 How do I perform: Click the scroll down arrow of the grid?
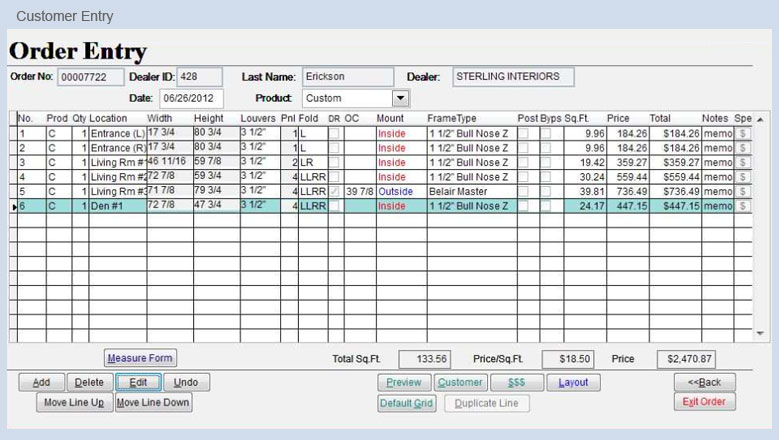760,333
